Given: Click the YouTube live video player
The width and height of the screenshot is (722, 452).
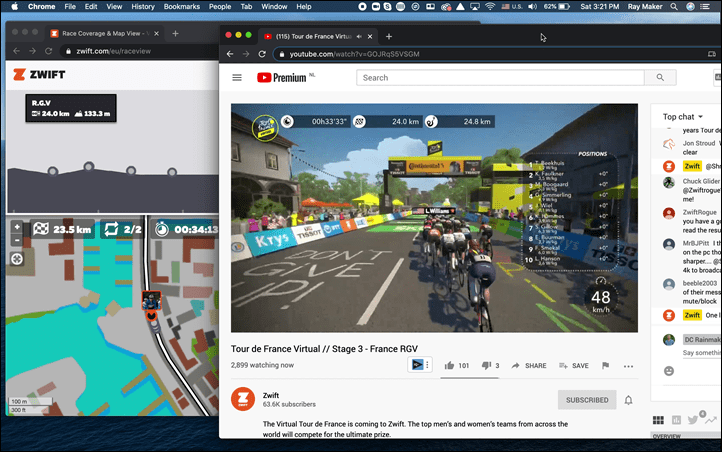Looking at the screenshot, I should pos(434,218).
